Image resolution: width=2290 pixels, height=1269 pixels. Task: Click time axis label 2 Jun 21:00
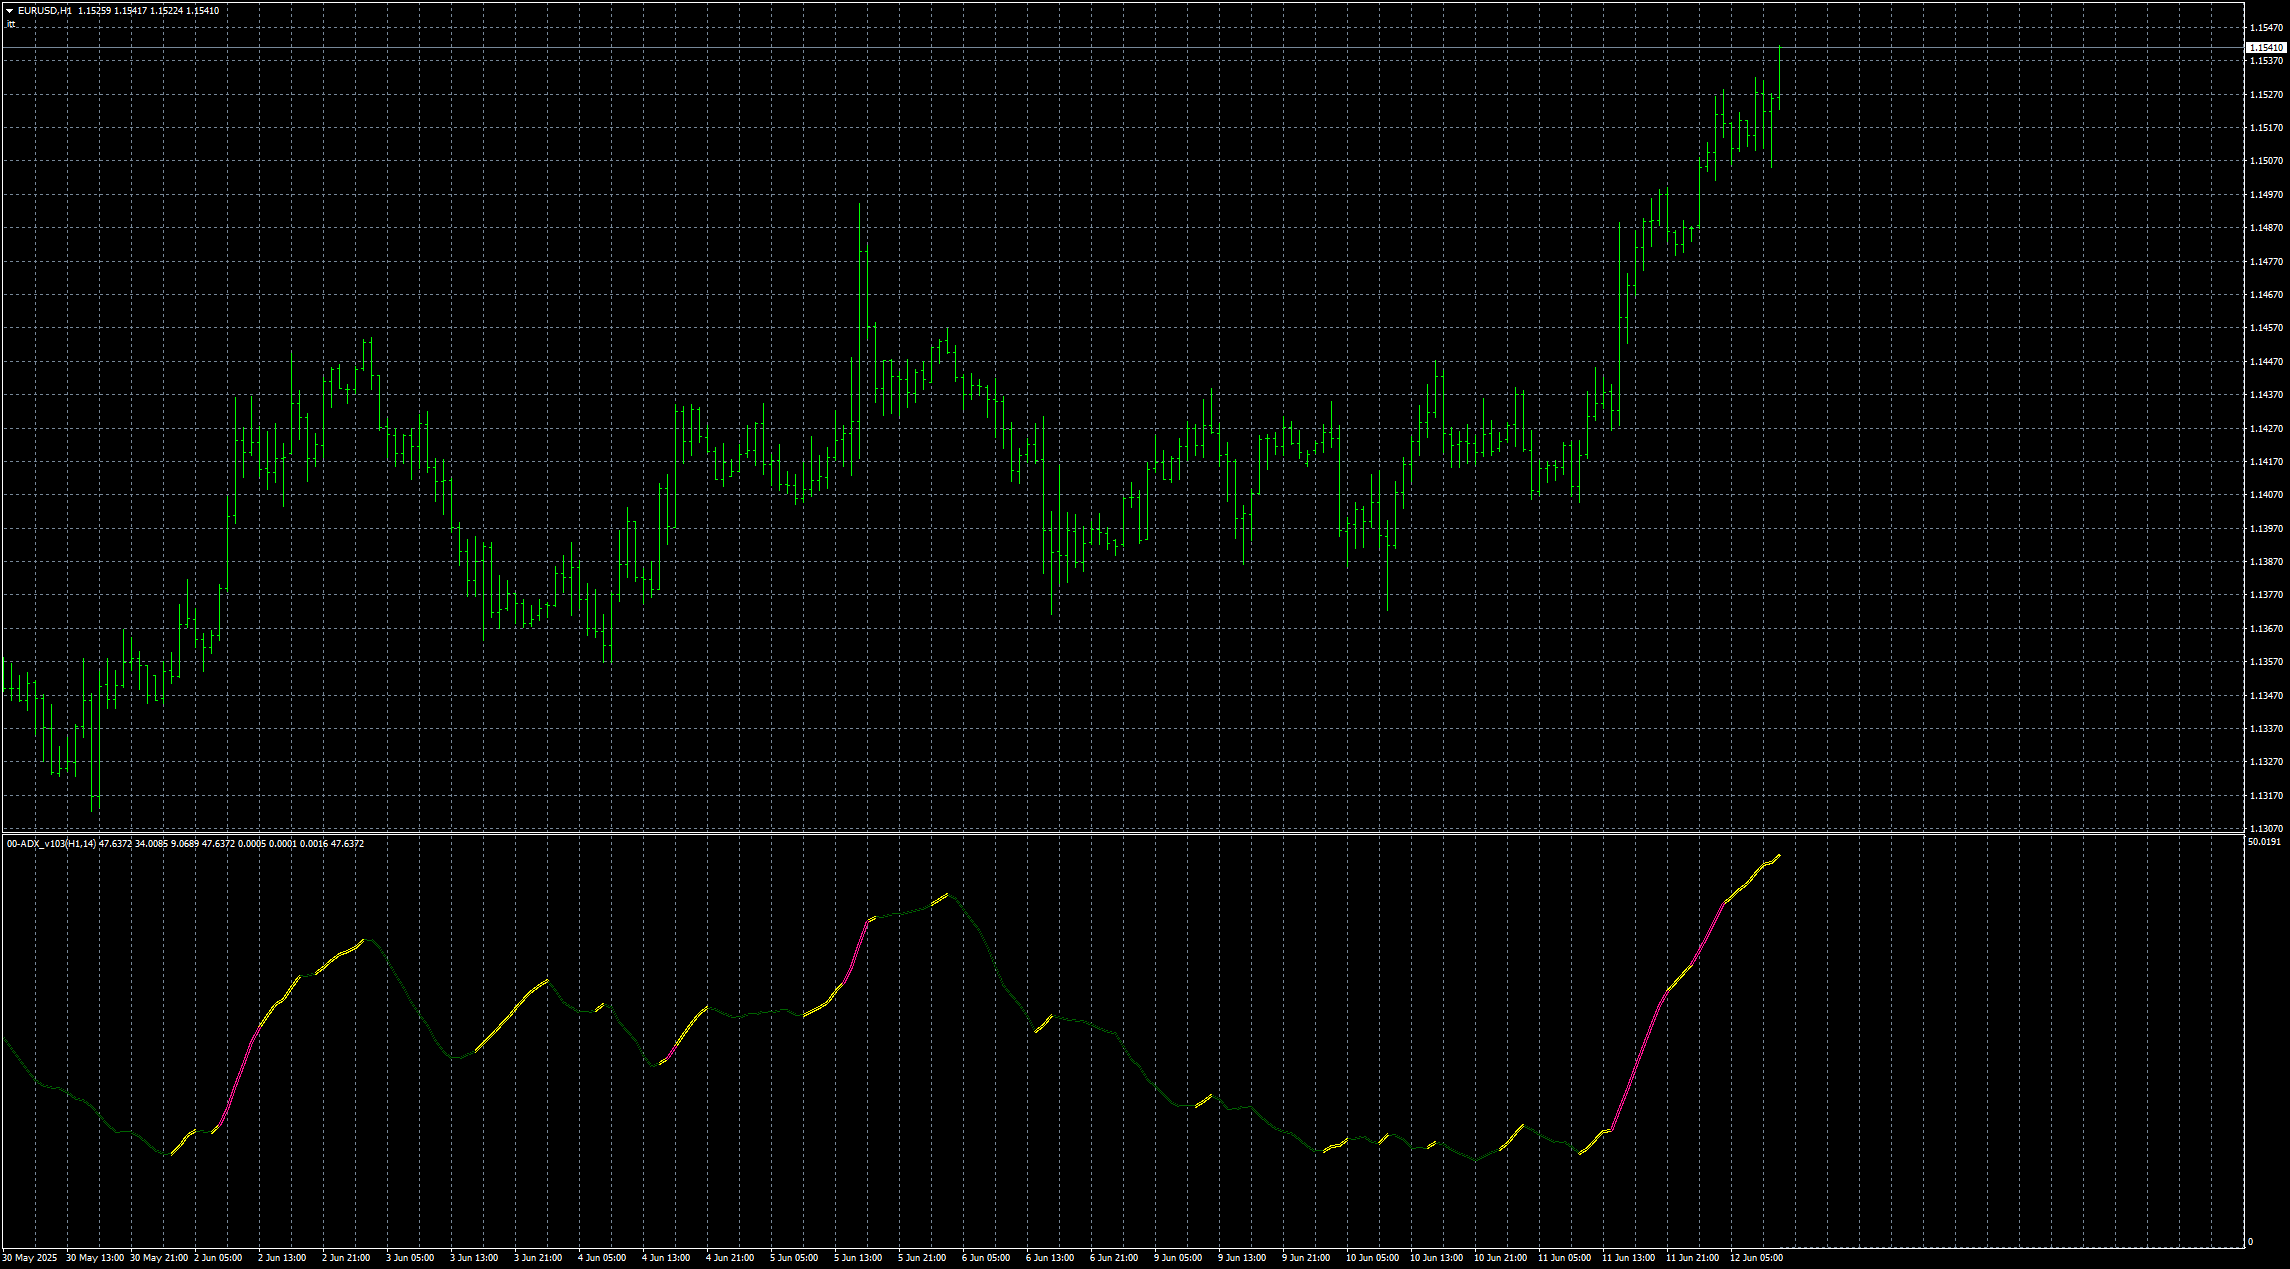(x=346, y=1258)
